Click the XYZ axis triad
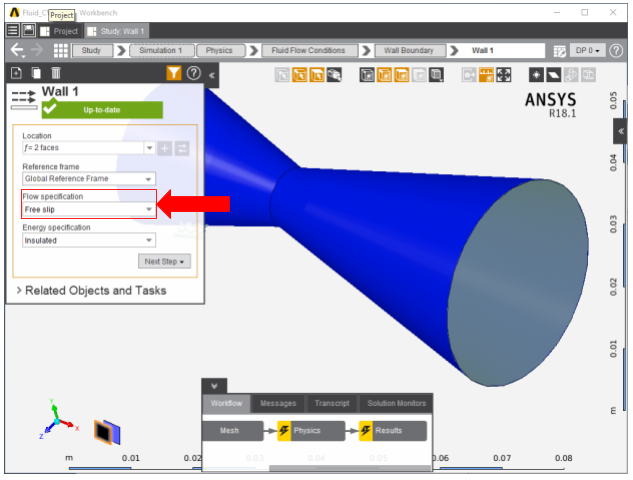This screenshot has width=633, height=480. pyautogui.click(x=58, y=420)
